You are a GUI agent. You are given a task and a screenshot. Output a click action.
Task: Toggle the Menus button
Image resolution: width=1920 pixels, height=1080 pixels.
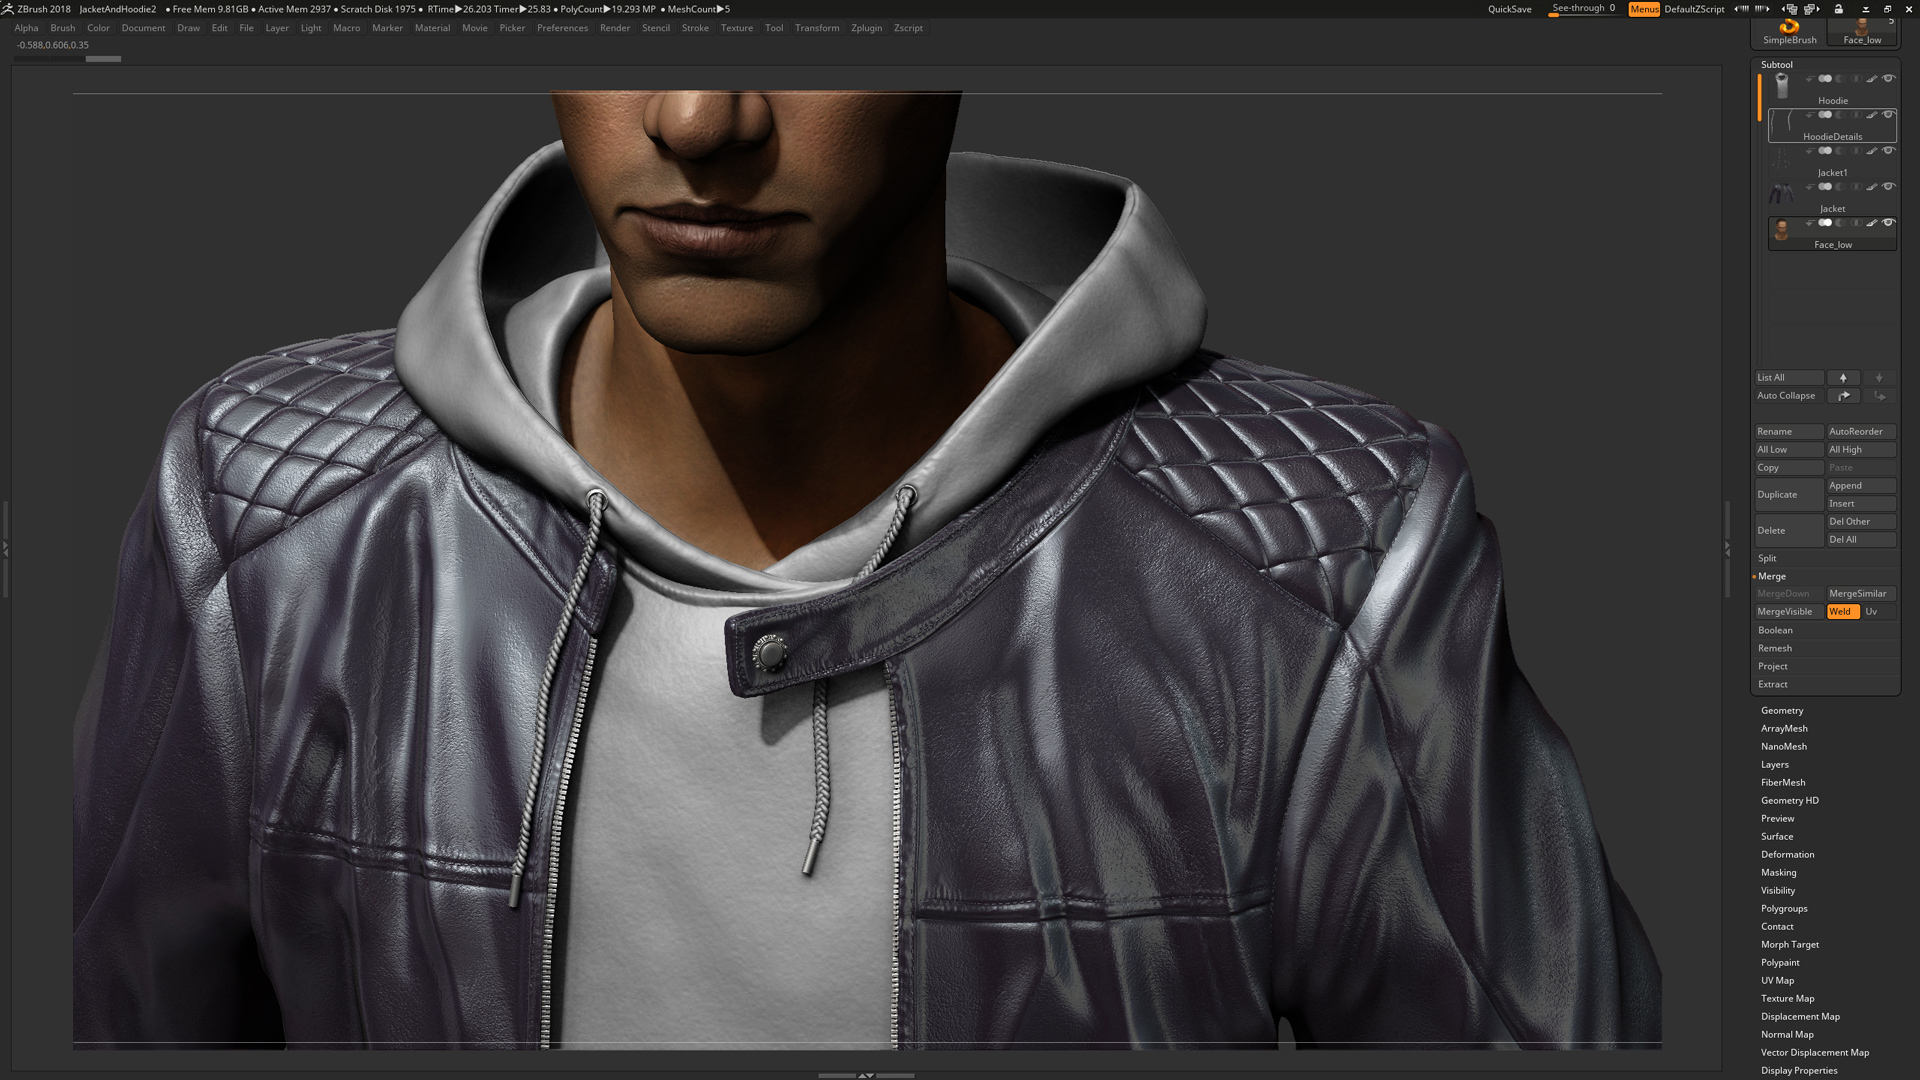tap(1644, 9)
